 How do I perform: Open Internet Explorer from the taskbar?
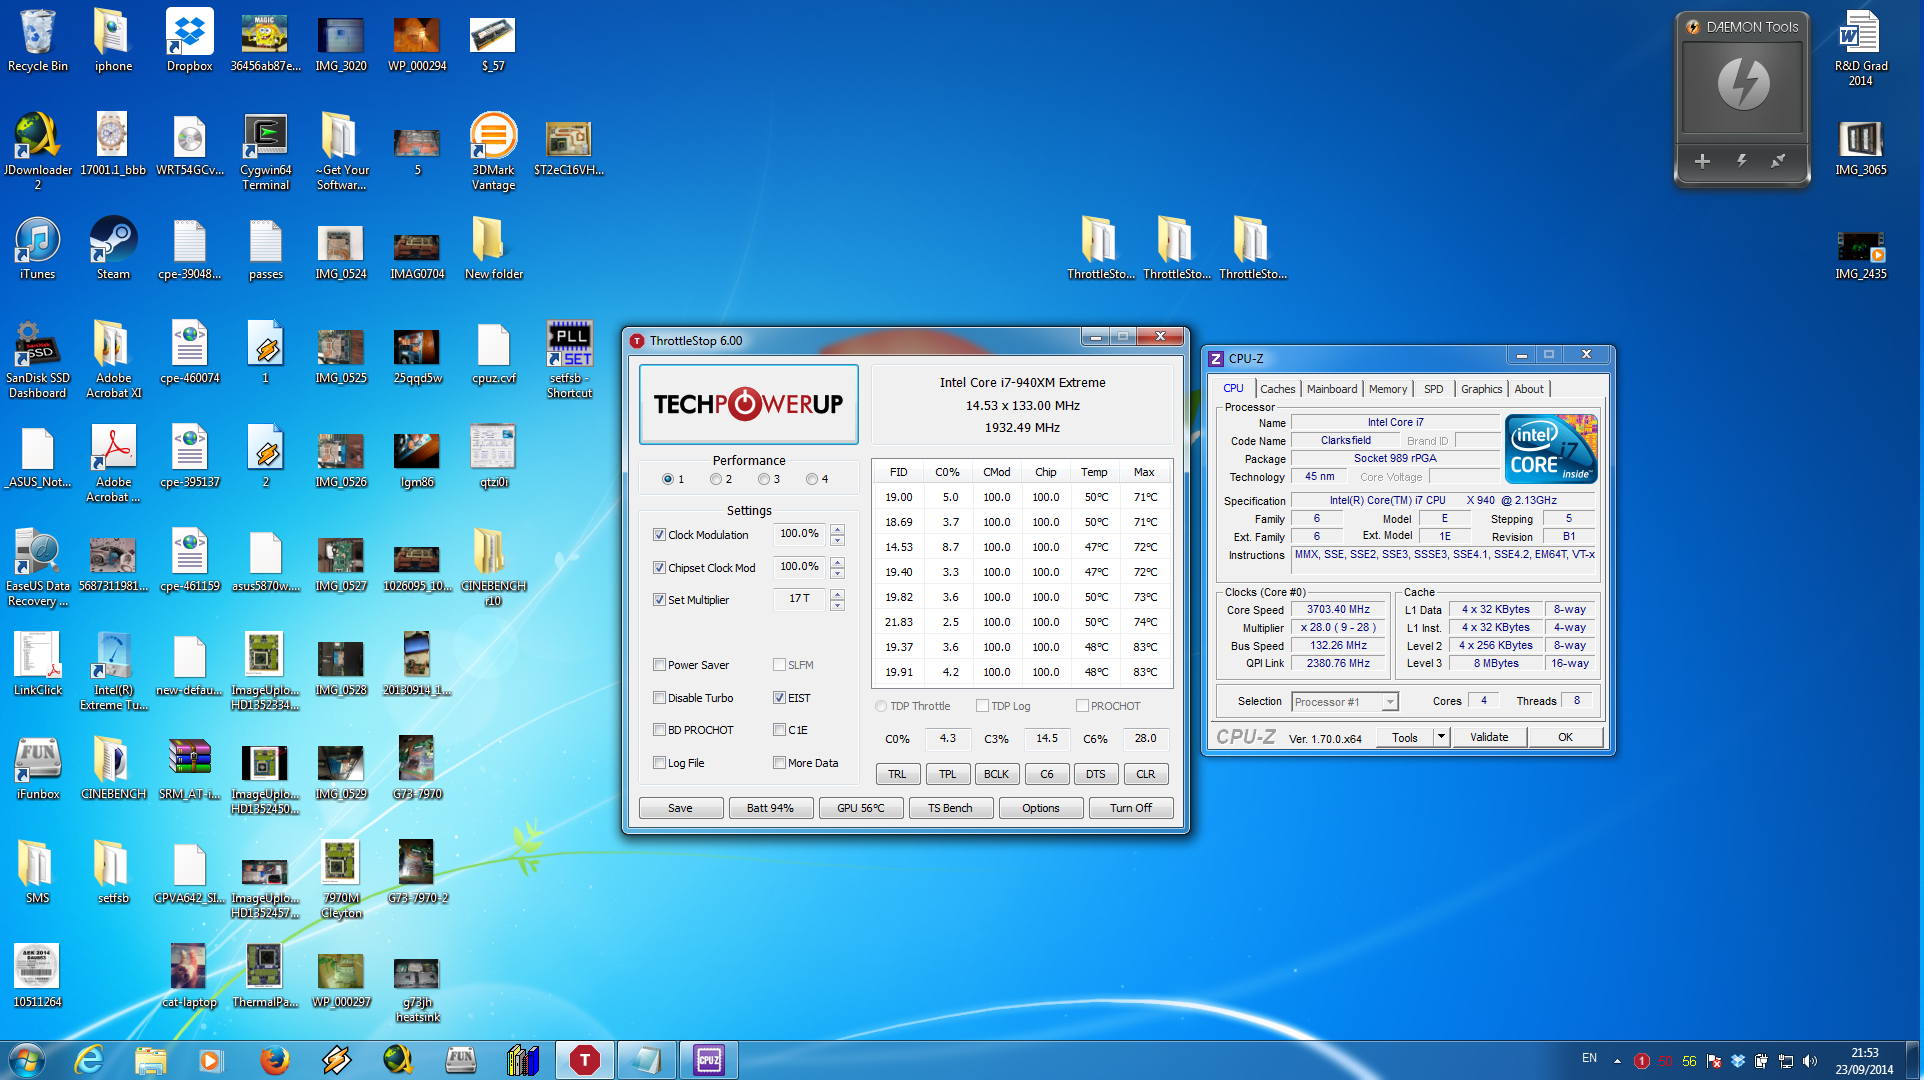(89, 1060)
